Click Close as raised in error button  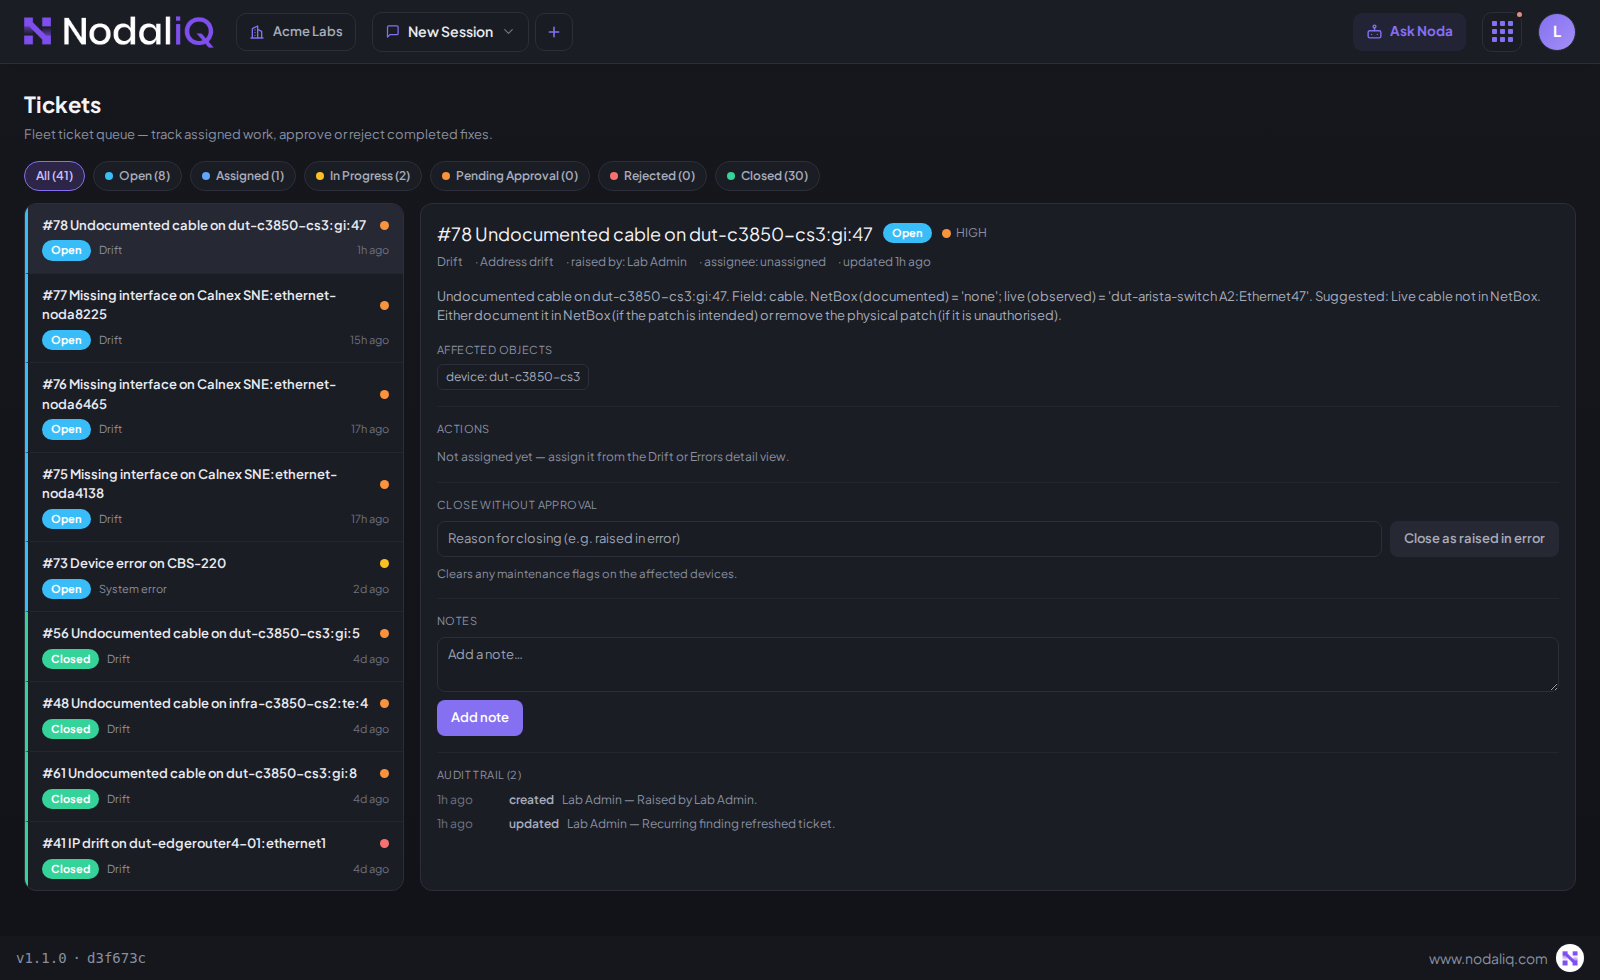pyautogui.click(x=1474, y=539)
